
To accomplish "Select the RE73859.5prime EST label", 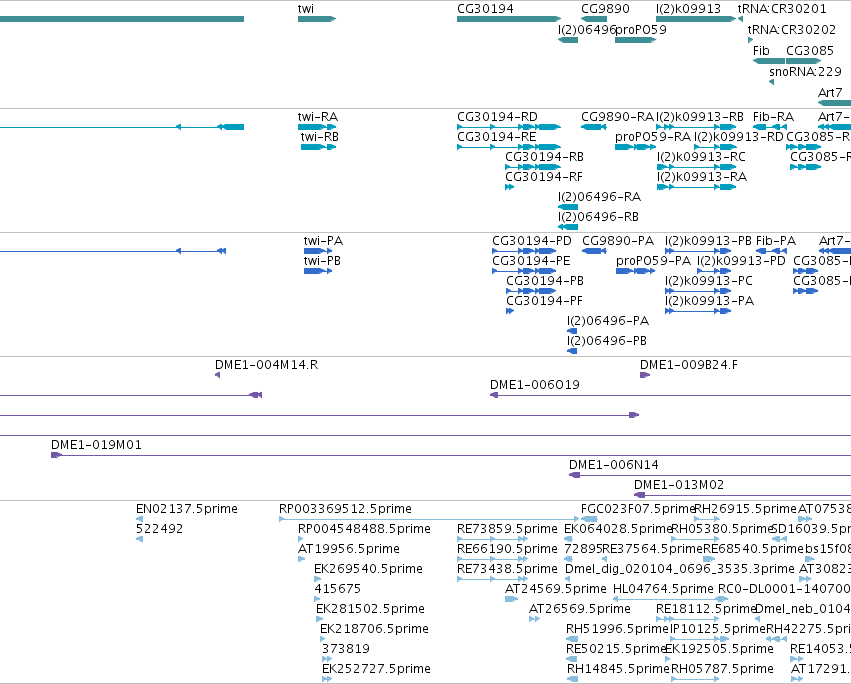I will 507,529.
